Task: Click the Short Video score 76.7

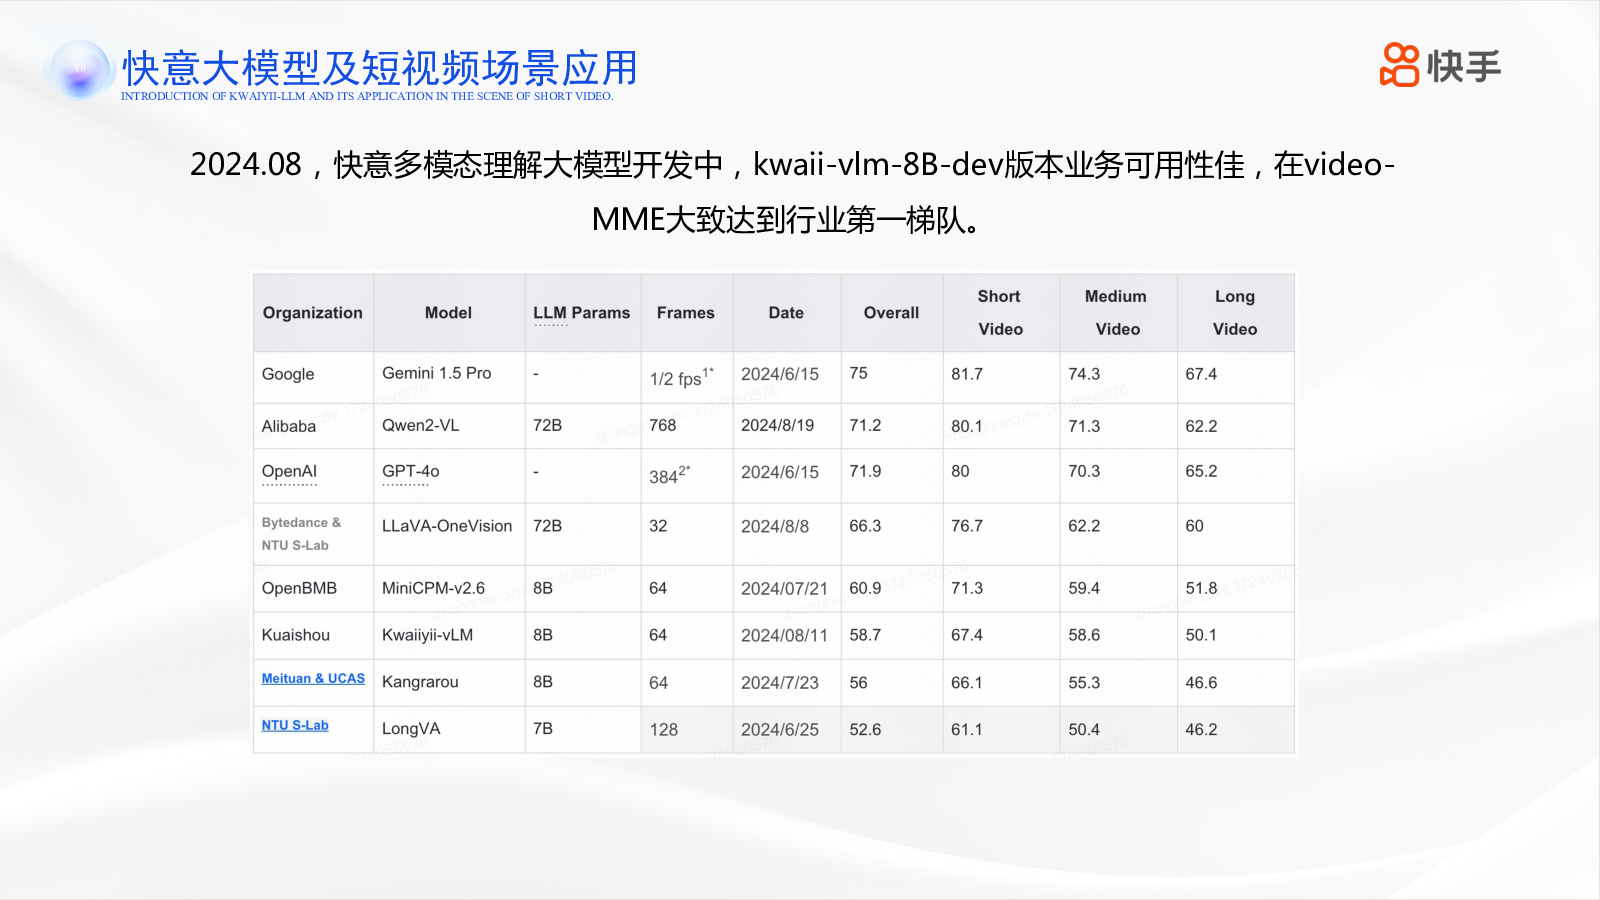Action: 967,526
